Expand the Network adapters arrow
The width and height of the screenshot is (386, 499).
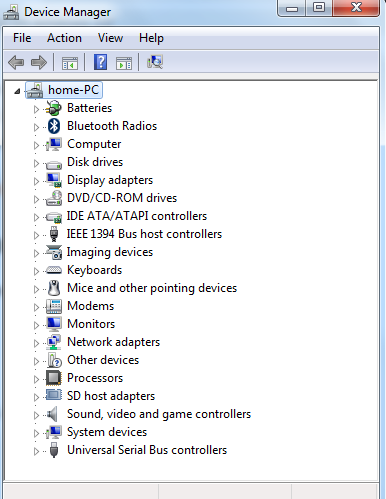tap(36, 343)
